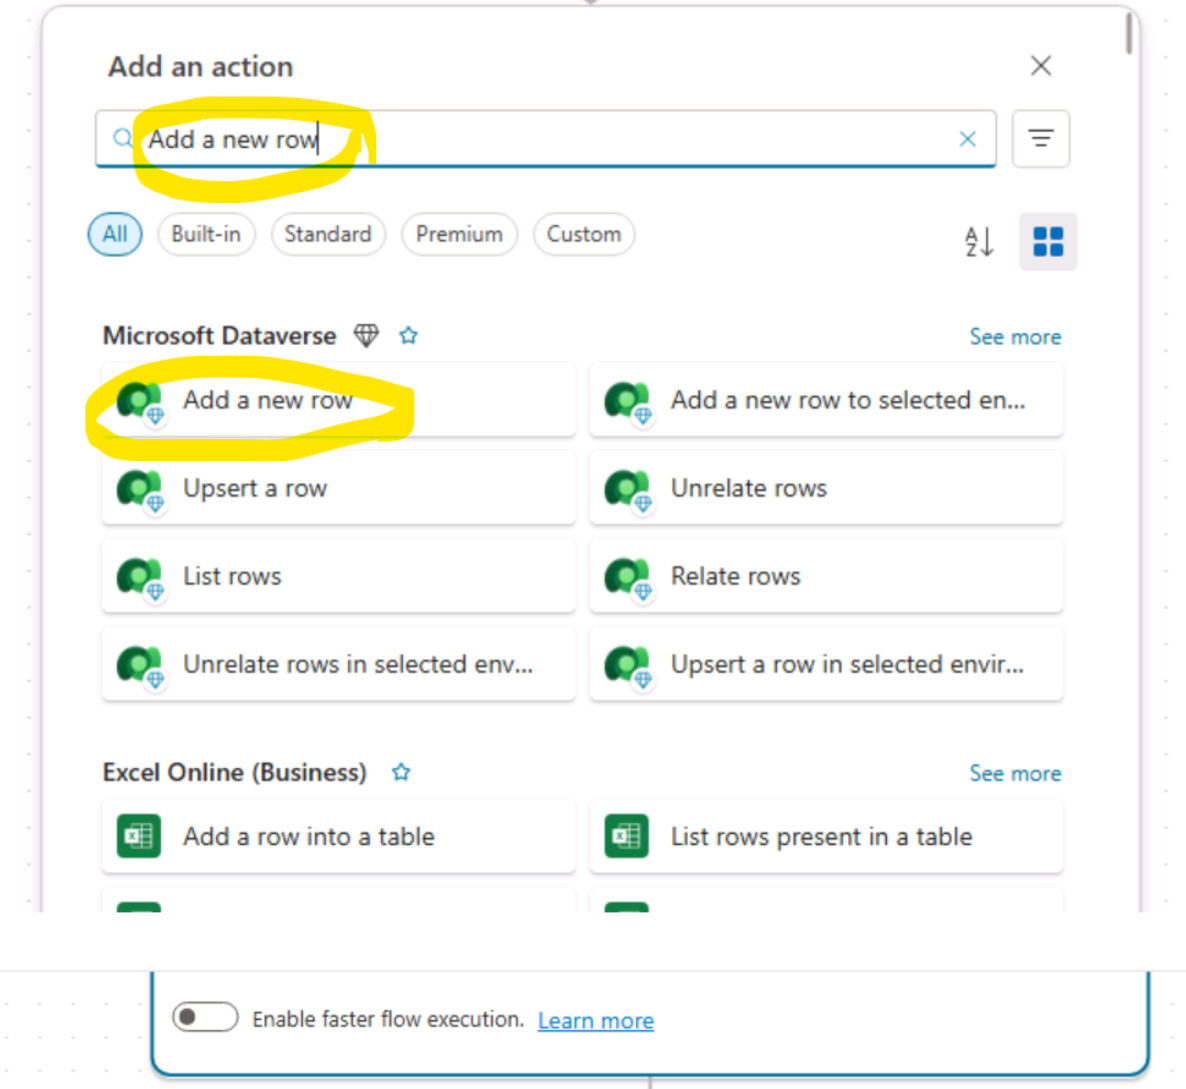1186x1089 pixels.
Task: Filter by Premium connectors
Action: tap(459, 234)
